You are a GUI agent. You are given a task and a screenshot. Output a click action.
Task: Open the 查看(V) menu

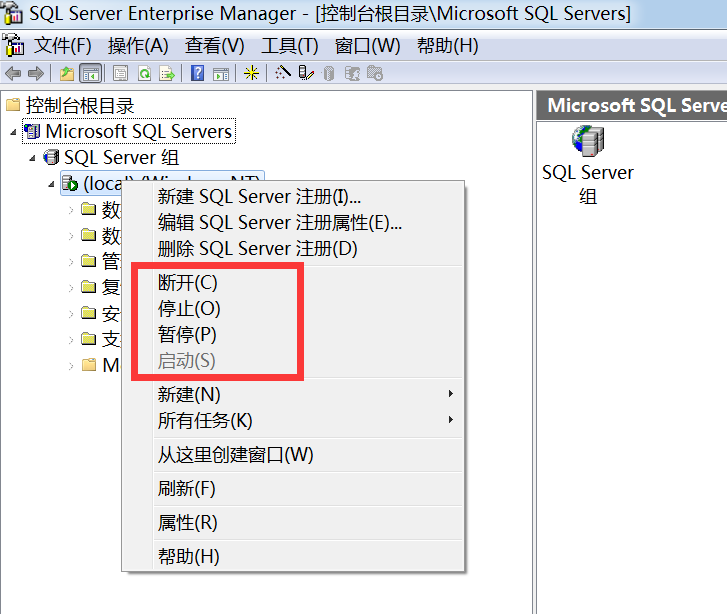(215, 45)
